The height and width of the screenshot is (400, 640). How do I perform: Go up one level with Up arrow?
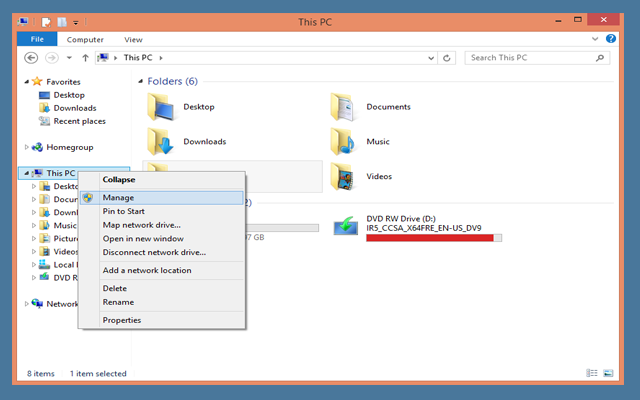coord(85,58)
